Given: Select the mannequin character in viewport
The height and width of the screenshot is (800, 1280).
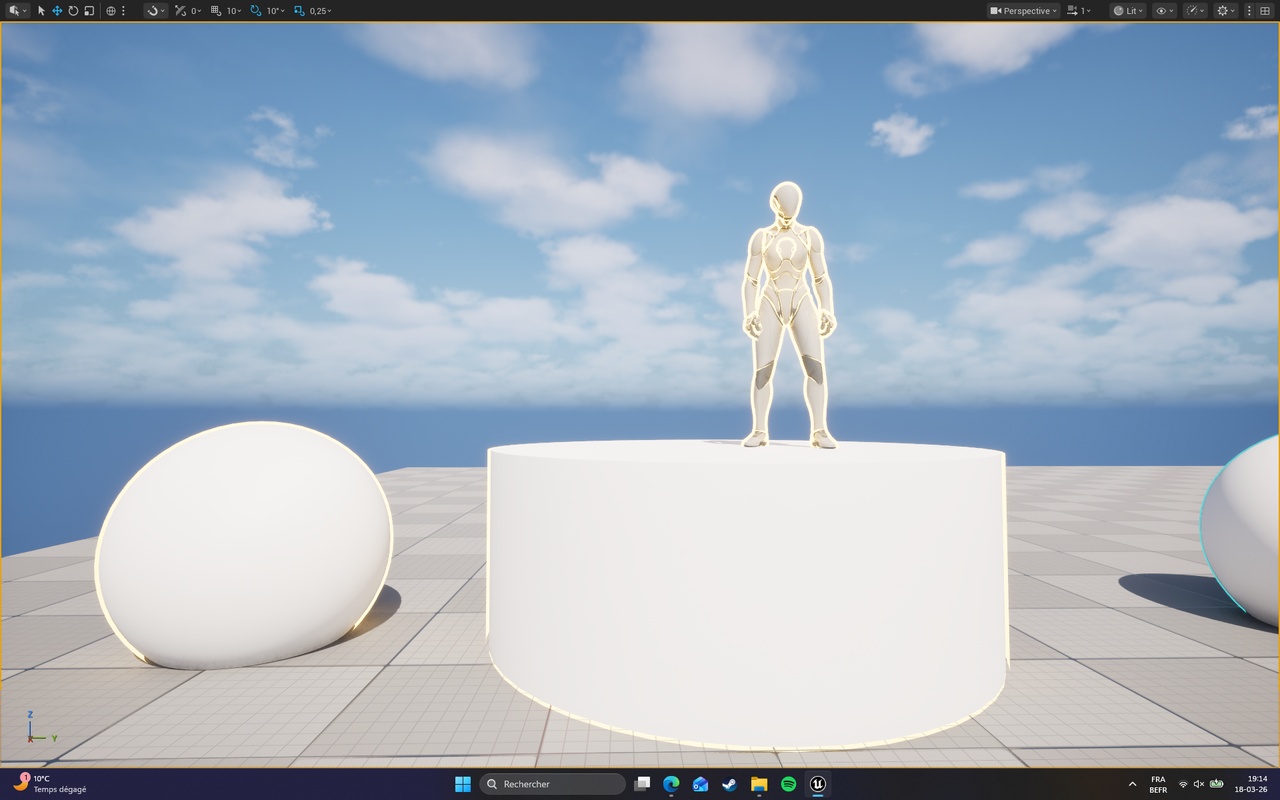Looking at the screenshot, I should coord(788,315).
